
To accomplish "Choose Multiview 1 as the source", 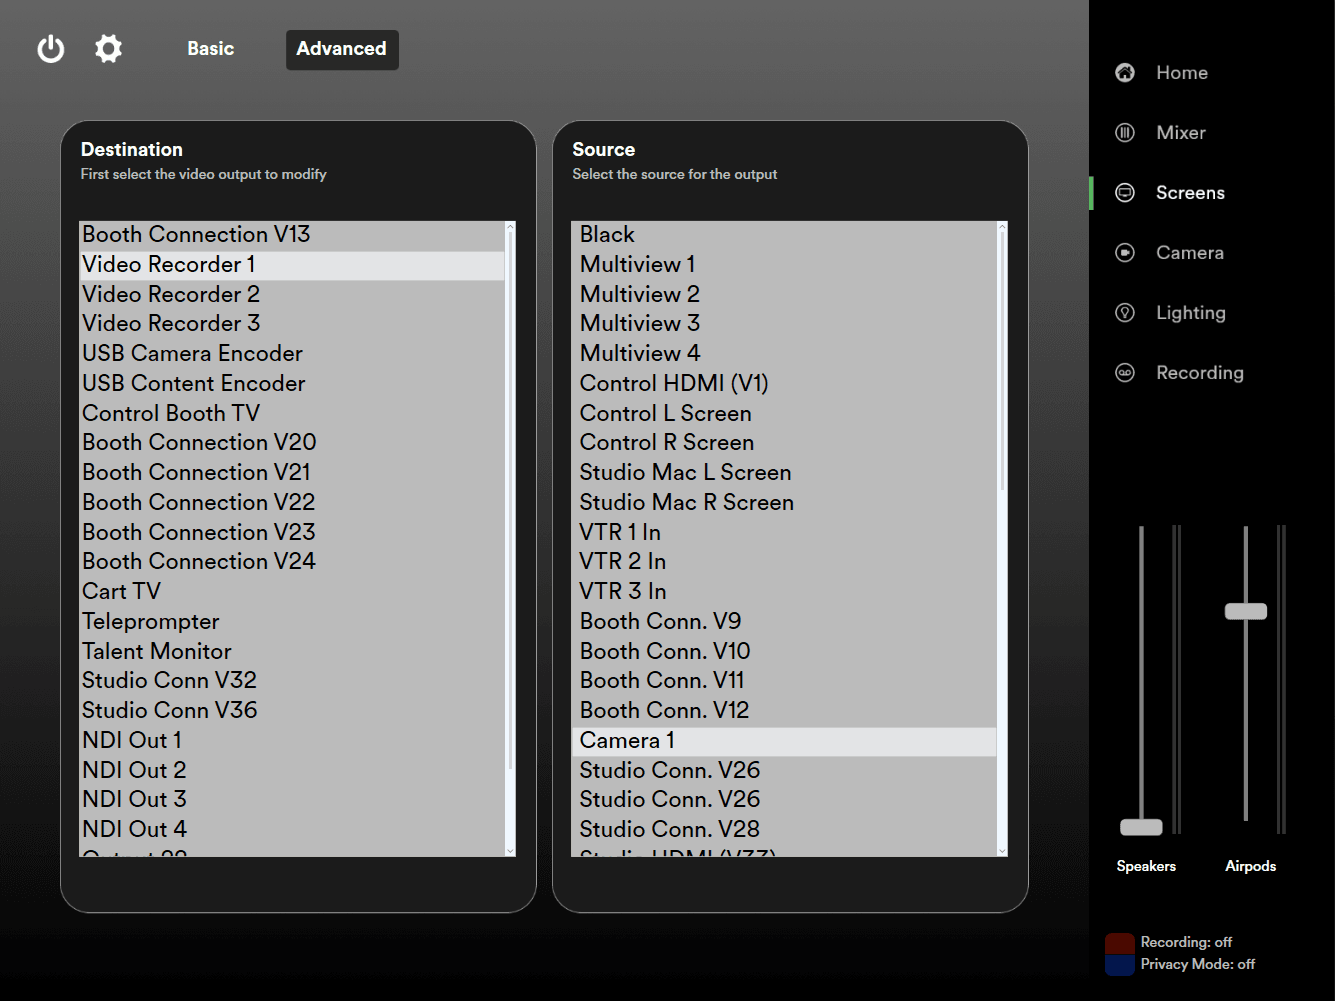I will (784, 265).
